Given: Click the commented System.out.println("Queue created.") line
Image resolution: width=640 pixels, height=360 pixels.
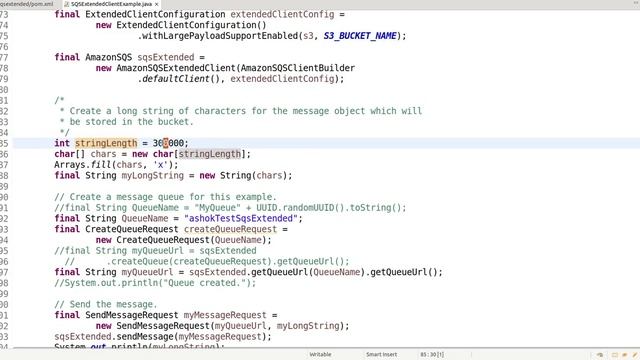Looking at the screenshot, I should (x=155, y=283).
